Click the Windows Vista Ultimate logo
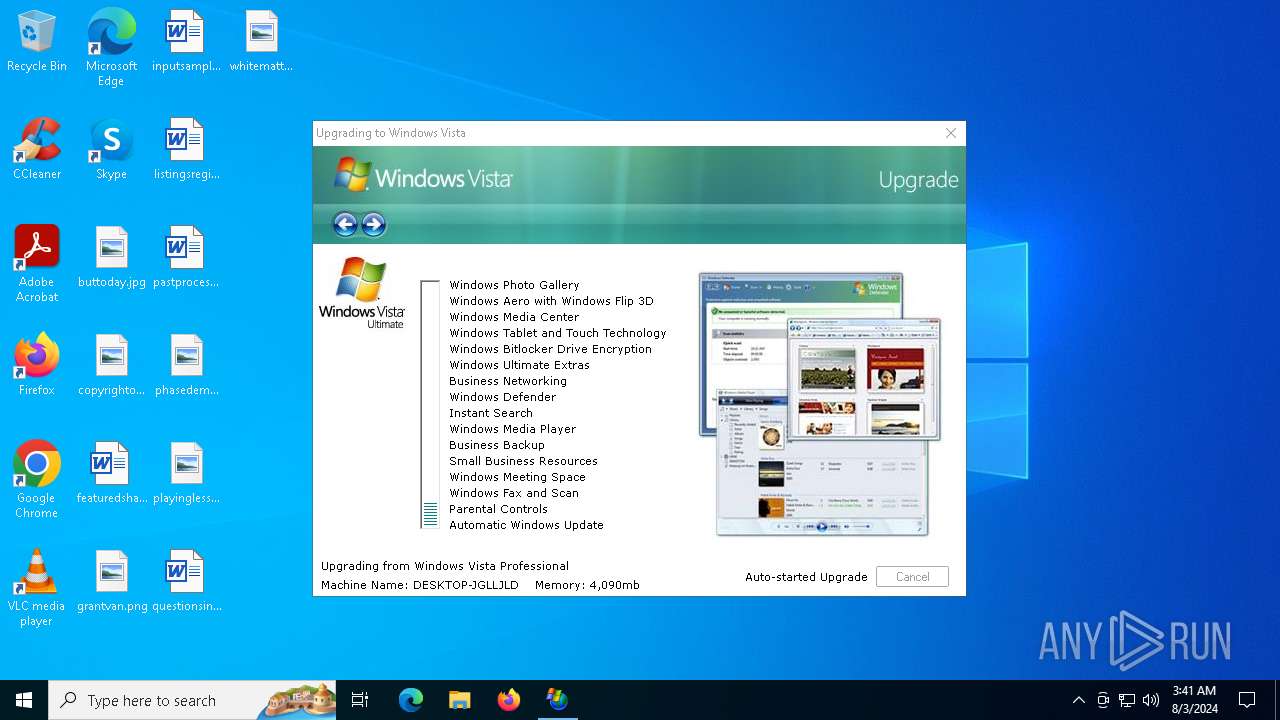This screenshot has width=1280, height=720. (x=362, y=293)
